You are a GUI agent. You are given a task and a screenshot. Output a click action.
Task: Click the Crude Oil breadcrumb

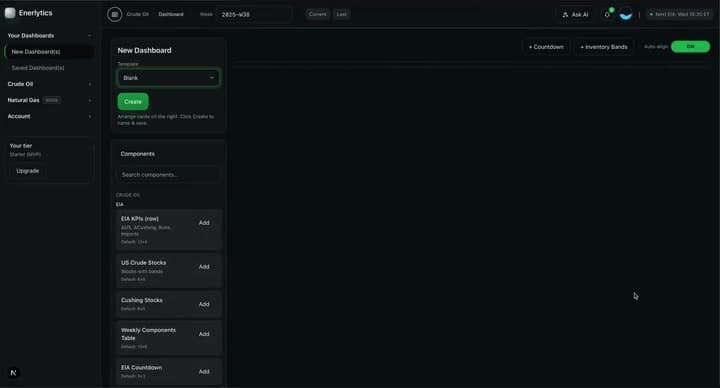137,14
